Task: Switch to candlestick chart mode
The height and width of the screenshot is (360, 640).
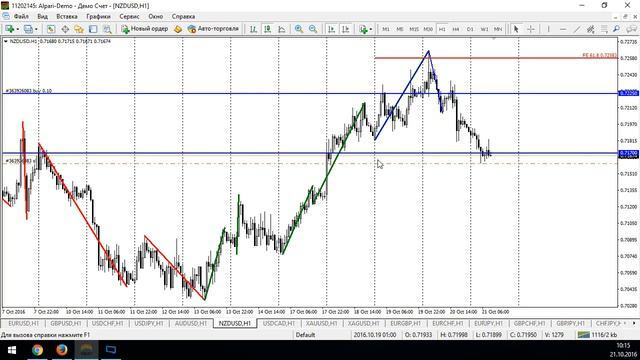Action: pyautogui.click(x=267, y=29)
